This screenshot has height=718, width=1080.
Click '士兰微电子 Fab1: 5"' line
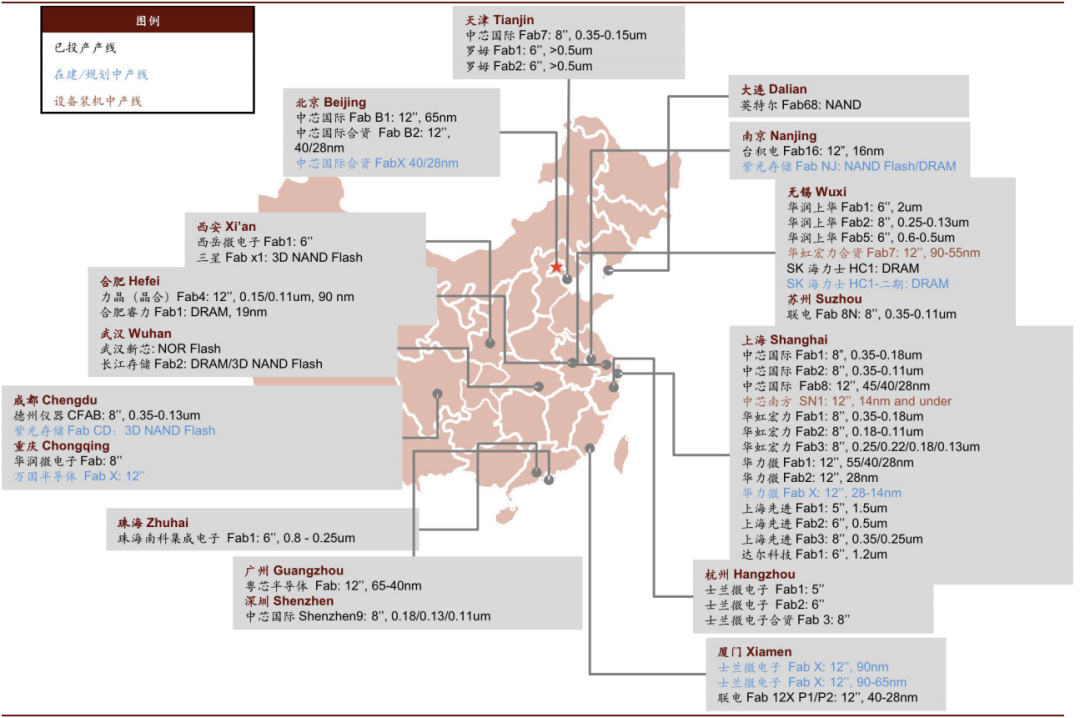click(x=764, y=589)
